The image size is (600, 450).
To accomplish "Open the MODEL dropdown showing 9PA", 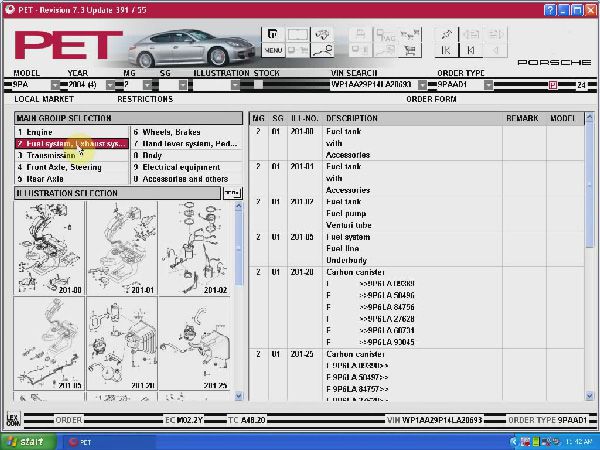I will [55, 85].
